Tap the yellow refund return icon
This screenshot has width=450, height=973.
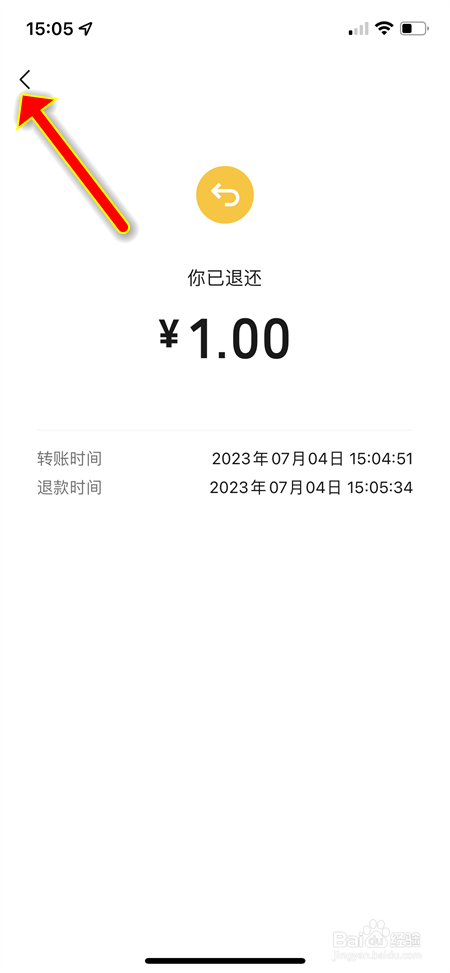tap(225, 195)
